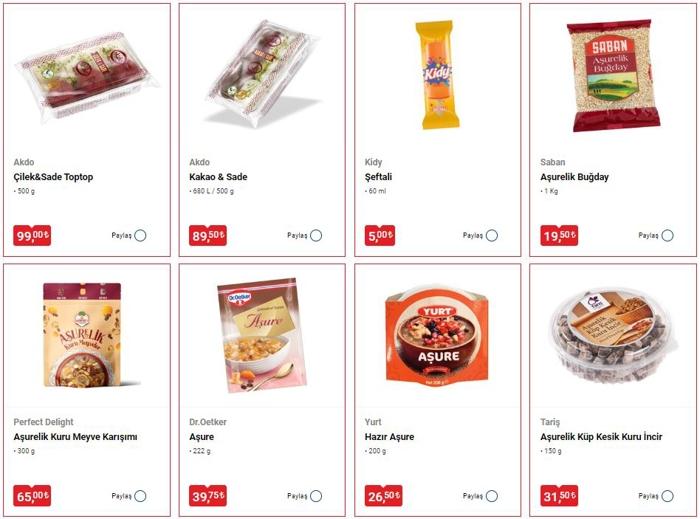View the Yurt Aşure bowl image

pos(438,336)
